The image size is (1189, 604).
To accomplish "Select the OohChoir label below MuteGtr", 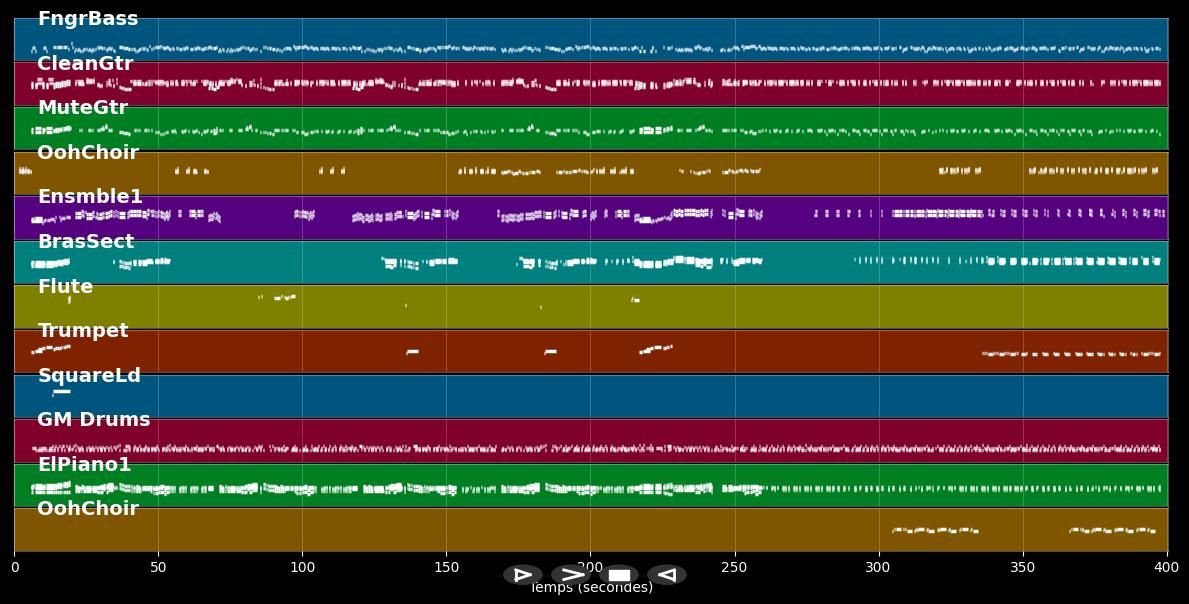I will [x=88, y=152].
